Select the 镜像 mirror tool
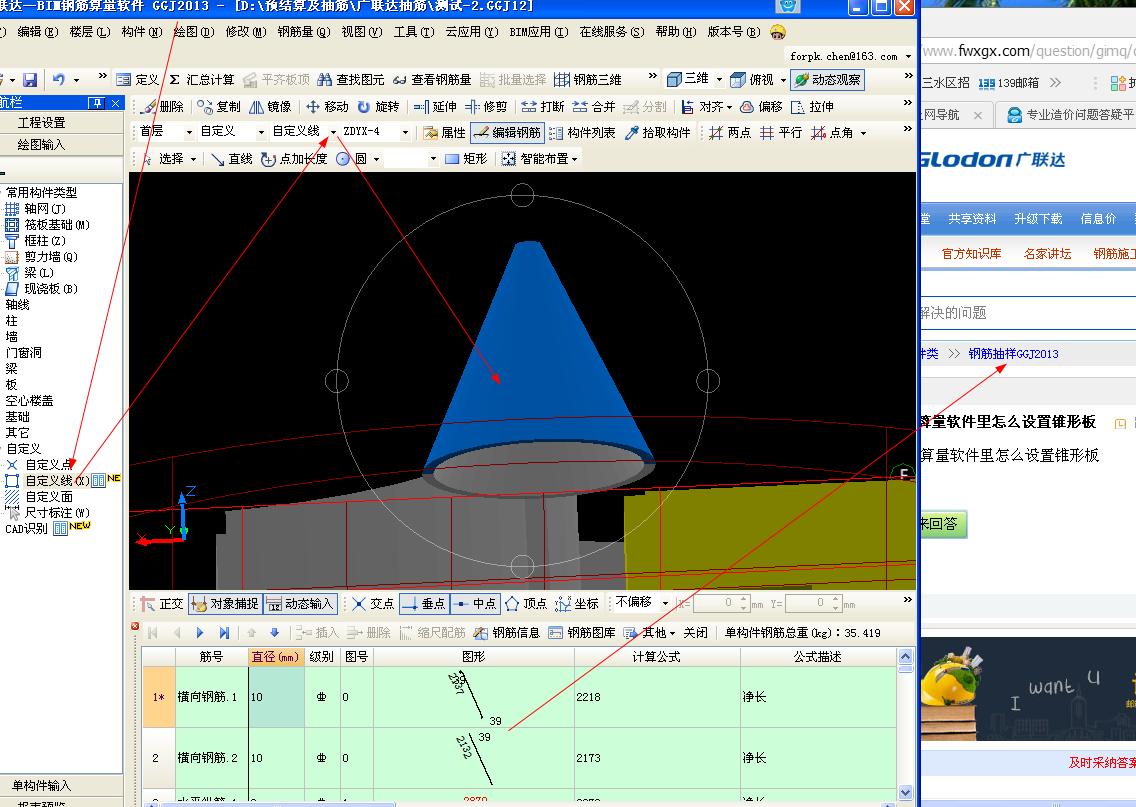 coord(270,106)
